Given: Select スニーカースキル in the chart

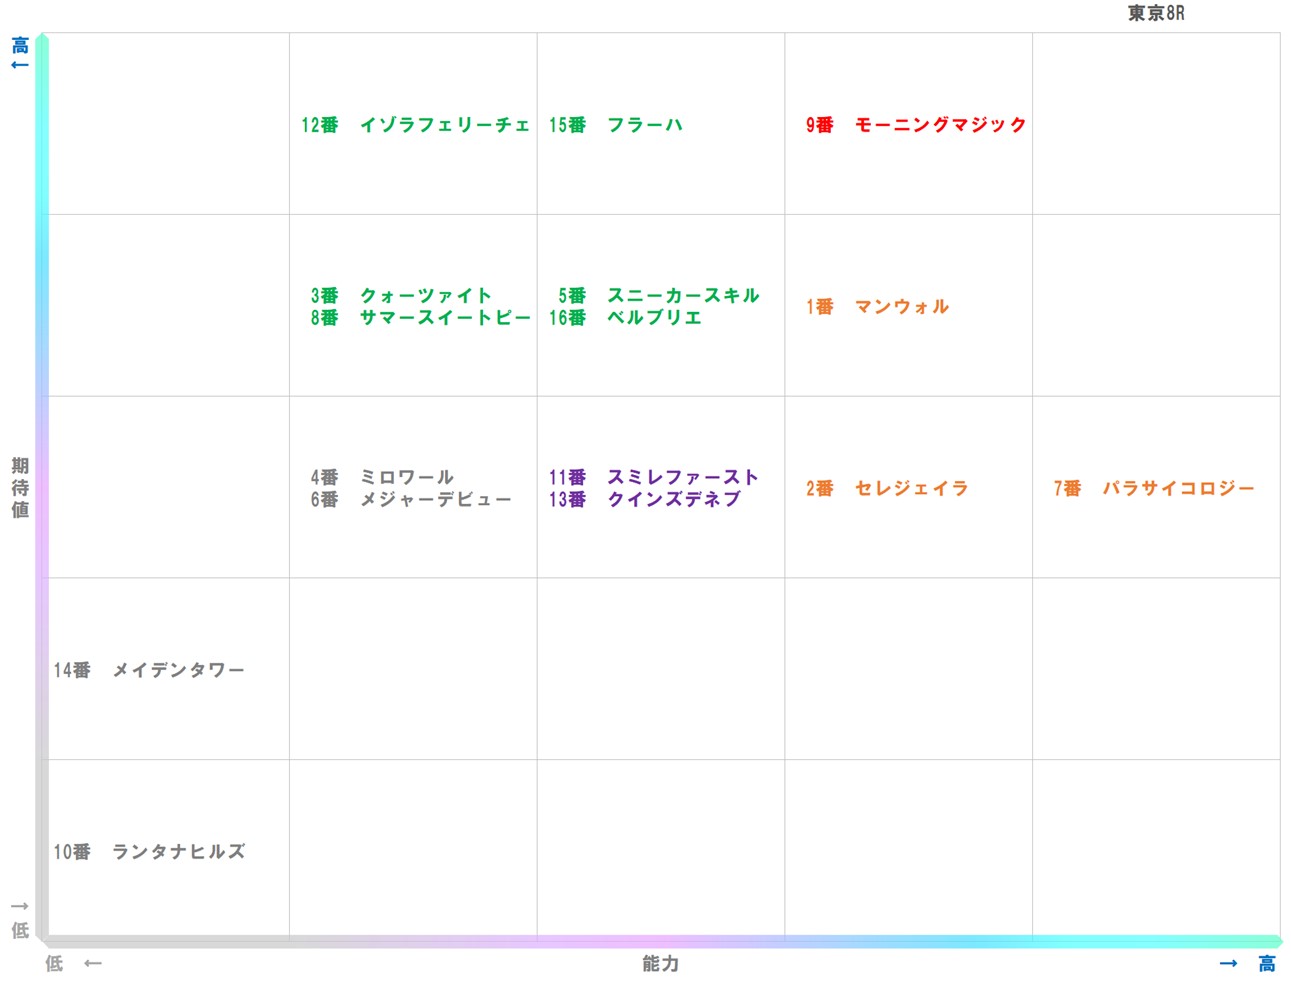Looking at the screenshot, I should [x=683, y=295].
